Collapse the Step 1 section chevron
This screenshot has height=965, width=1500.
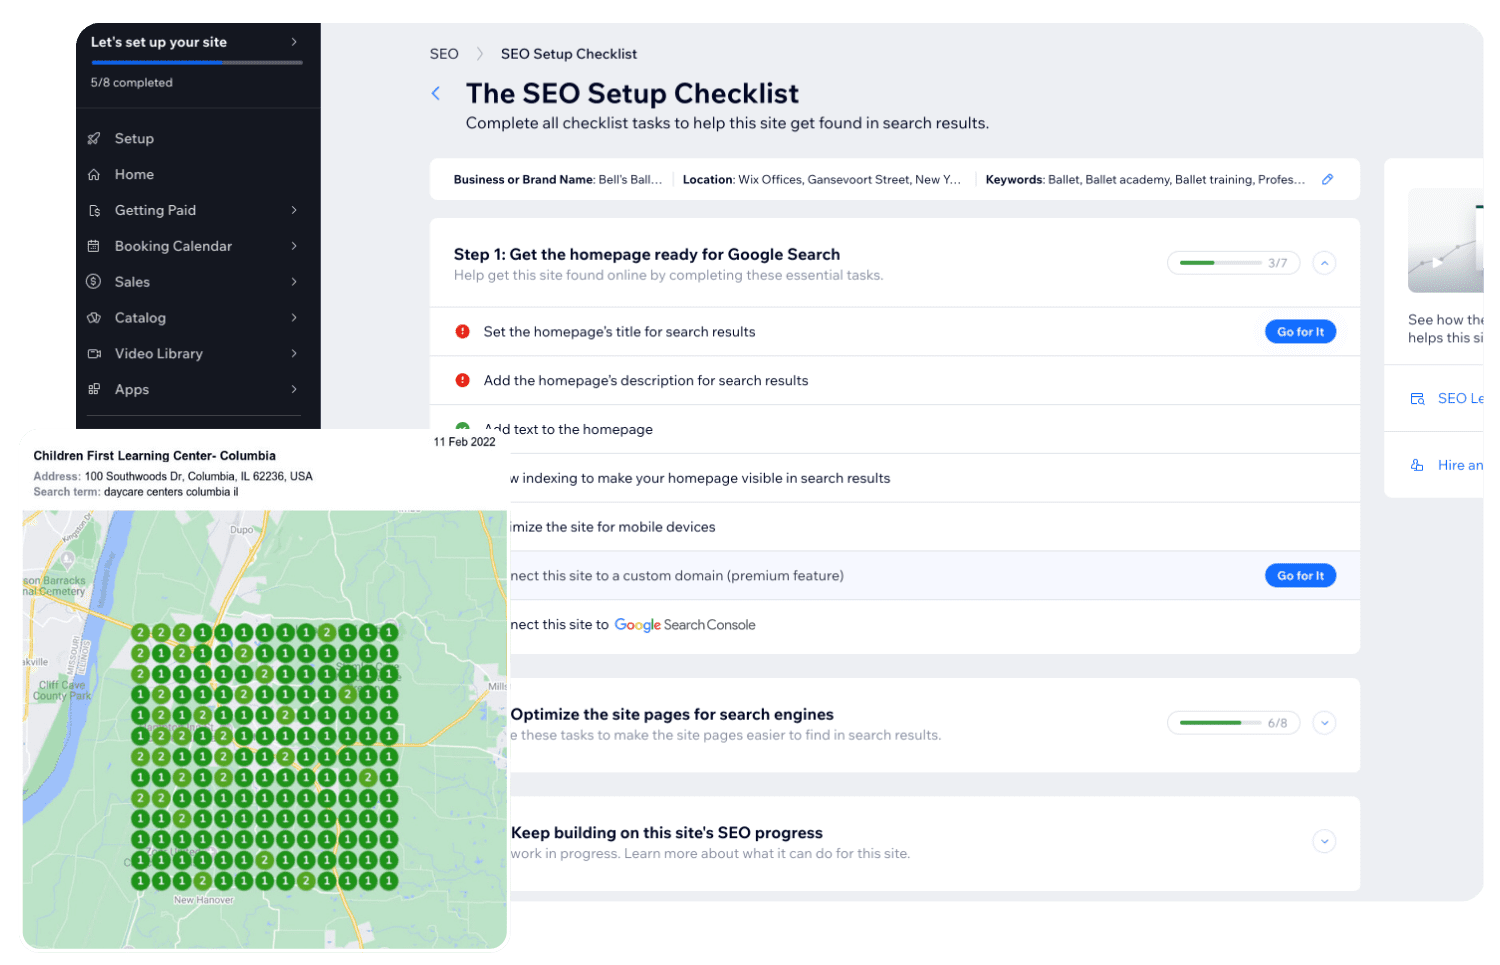click(x=1324, y=264)
